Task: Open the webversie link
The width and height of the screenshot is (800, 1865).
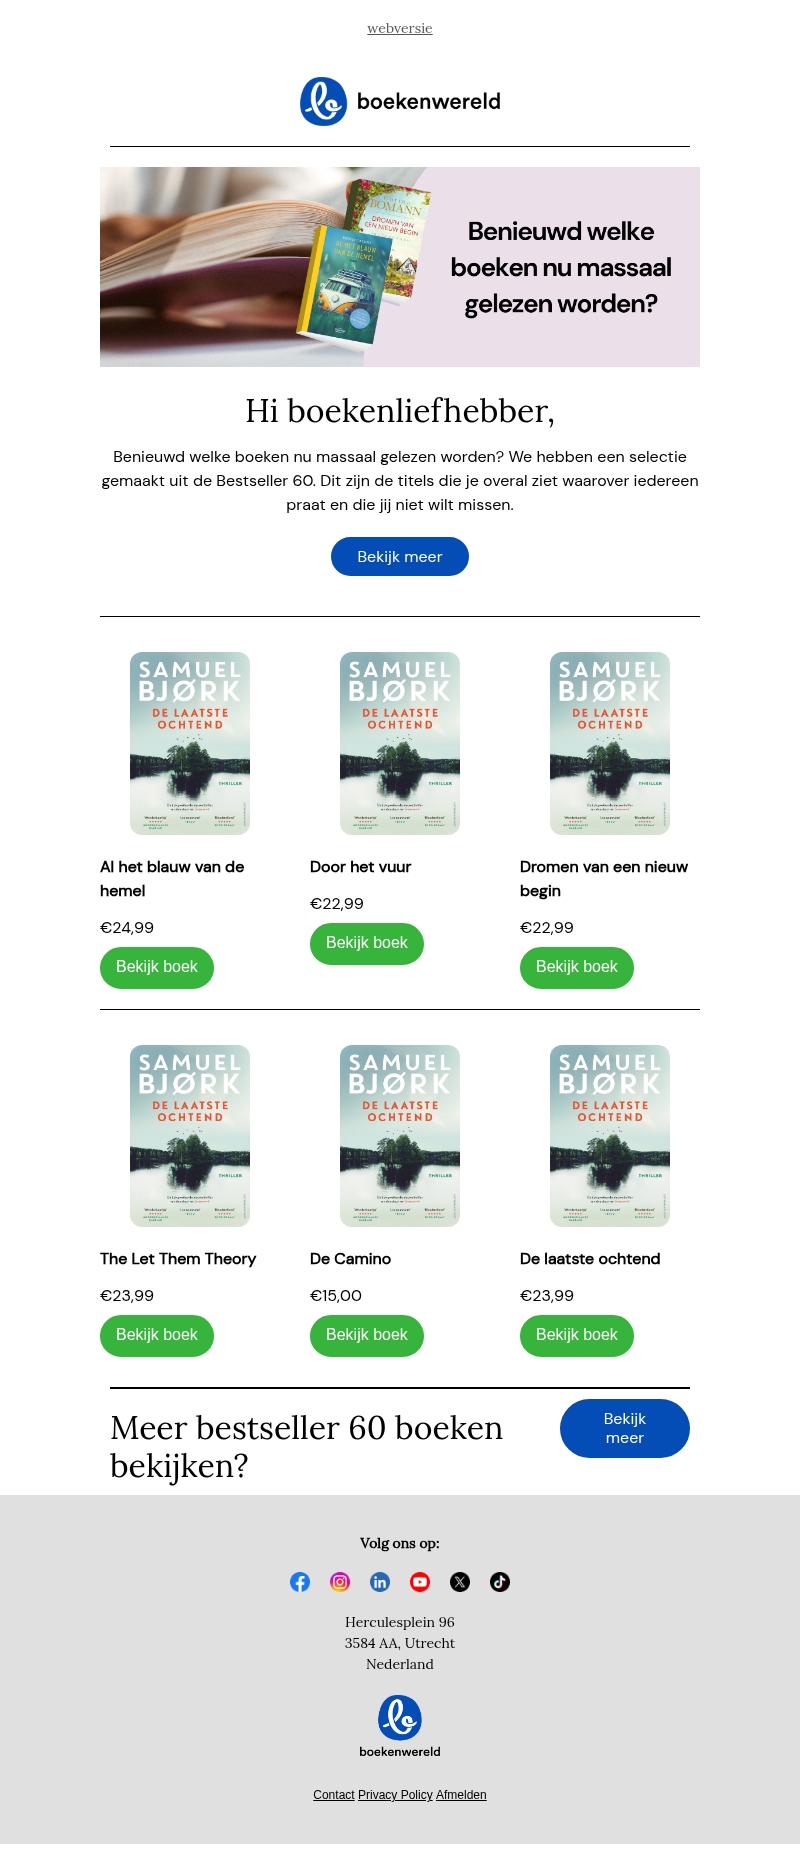Action: (x=400, y=28)
